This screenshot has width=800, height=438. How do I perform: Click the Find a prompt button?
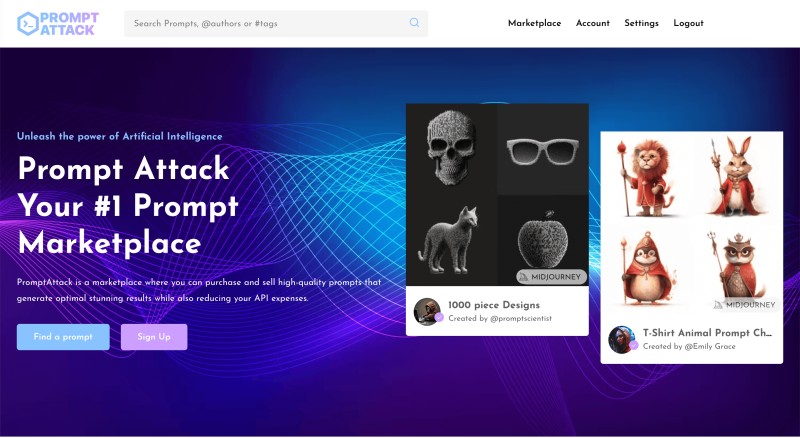[63, 337]
